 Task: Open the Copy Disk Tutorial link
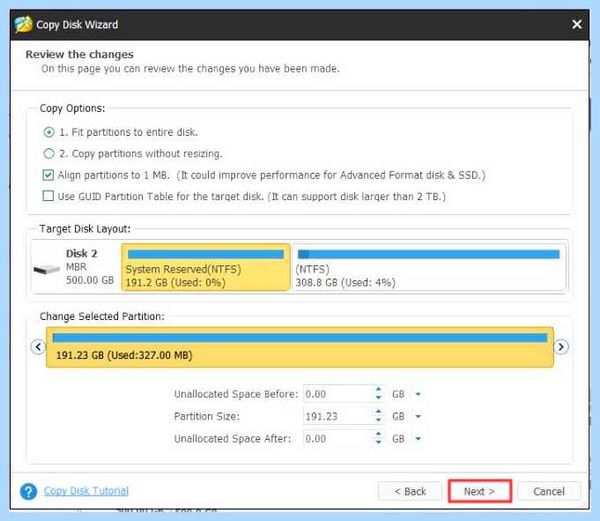pos(86,491)
